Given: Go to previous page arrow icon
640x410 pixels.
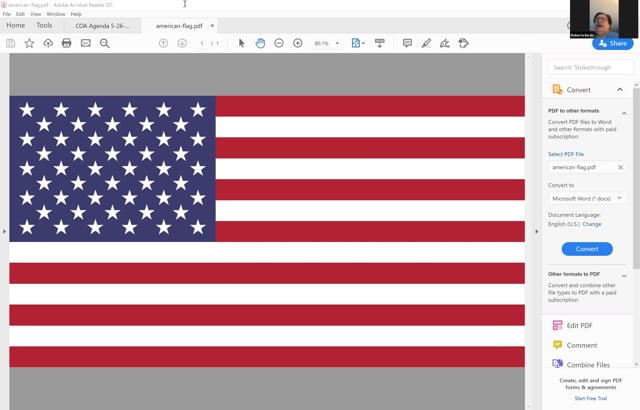Looking at the screenshot, I should click(163, 43).
